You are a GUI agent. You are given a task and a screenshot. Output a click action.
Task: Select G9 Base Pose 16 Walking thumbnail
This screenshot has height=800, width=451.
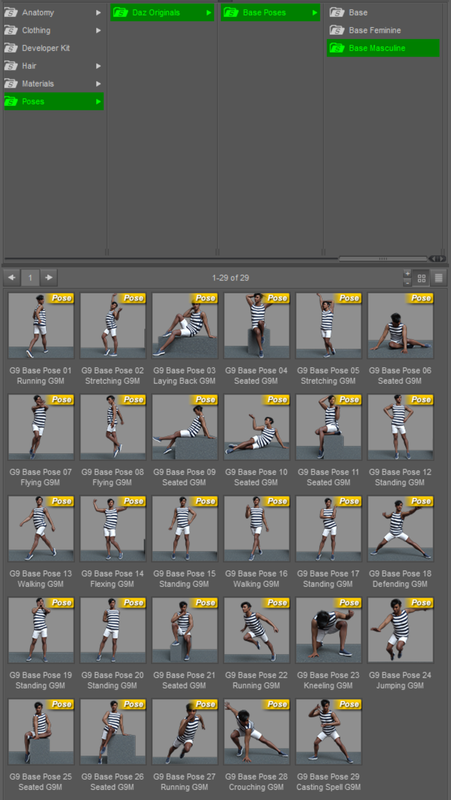[x=257, y=529]
